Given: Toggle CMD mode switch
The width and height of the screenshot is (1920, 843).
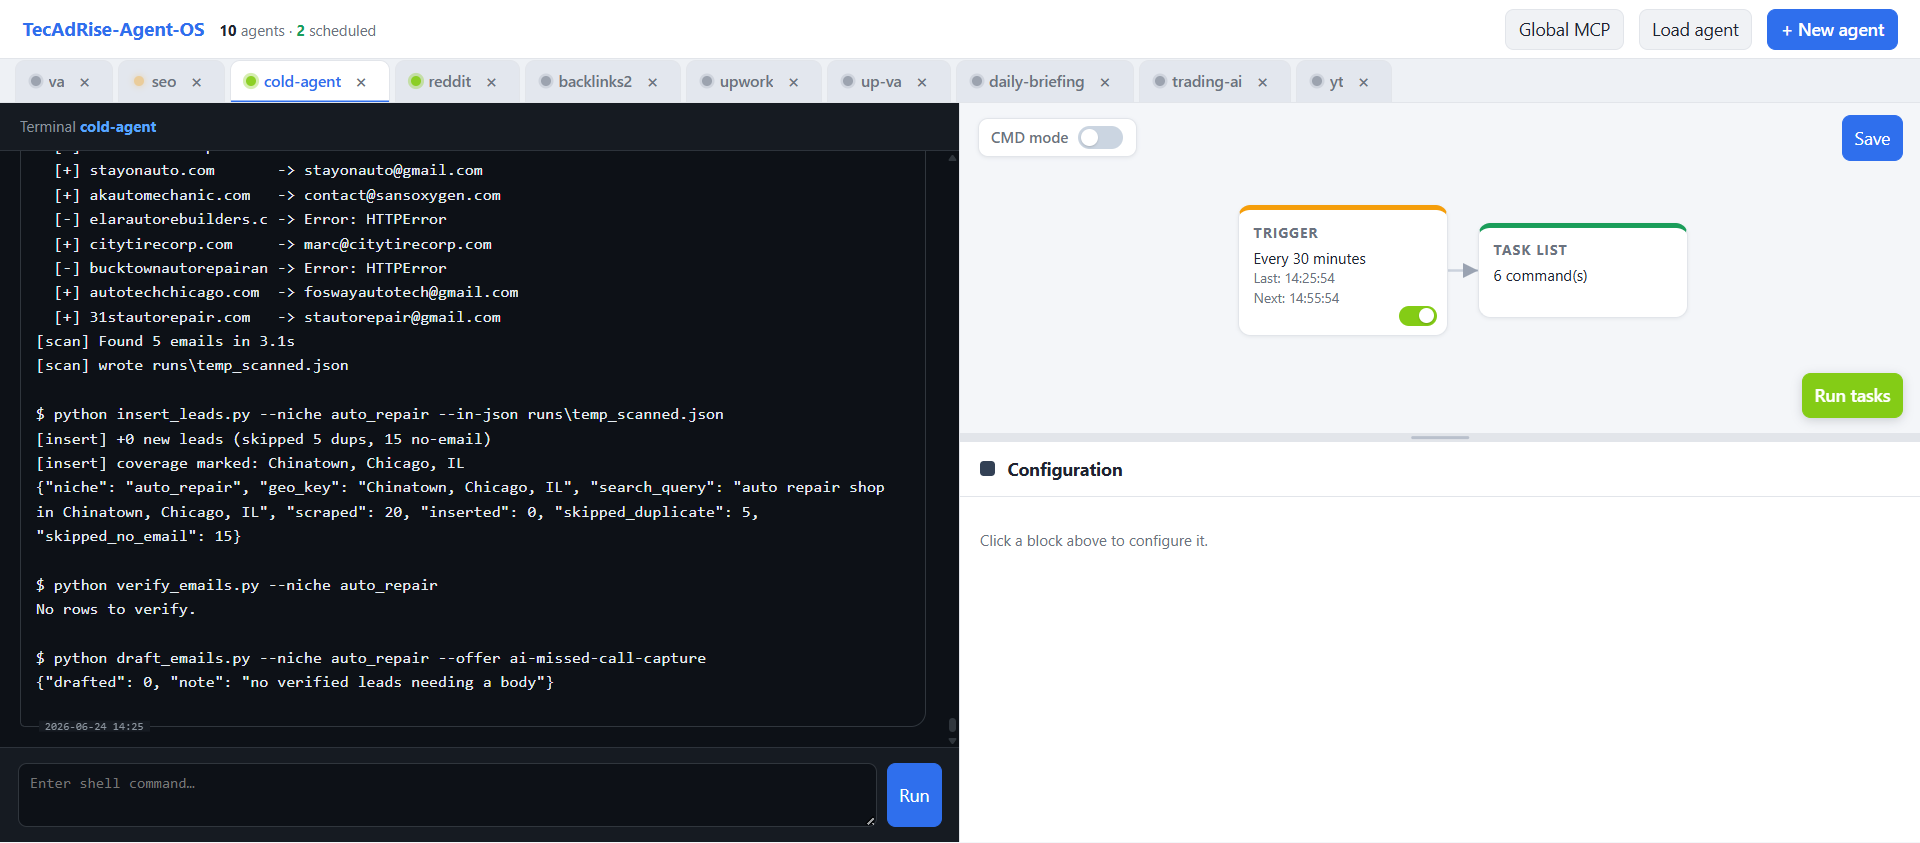Looking at the screenshot, I should (x=1100, y=138).
